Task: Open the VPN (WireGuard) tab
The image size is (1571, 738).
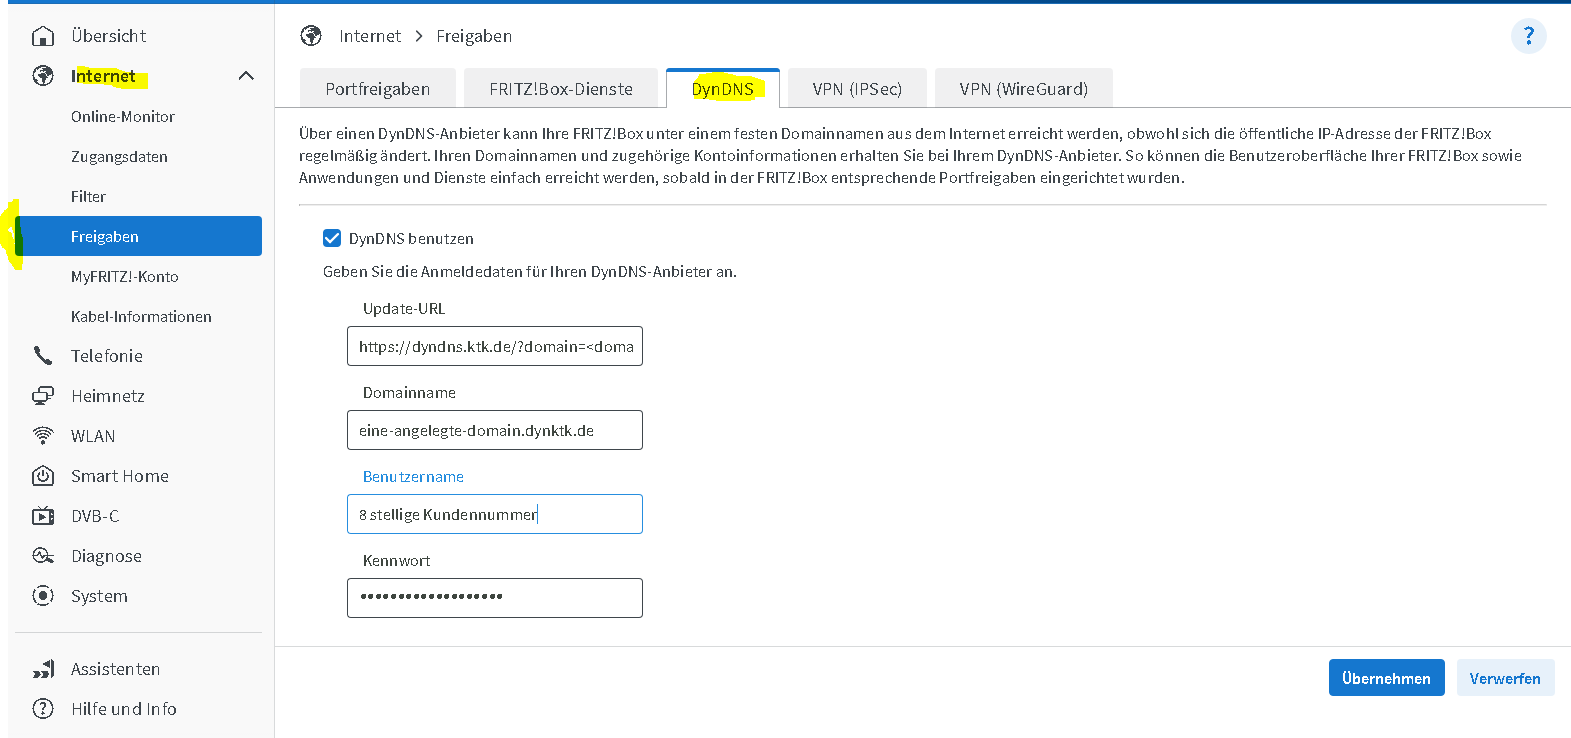Action: point(1023,89)
